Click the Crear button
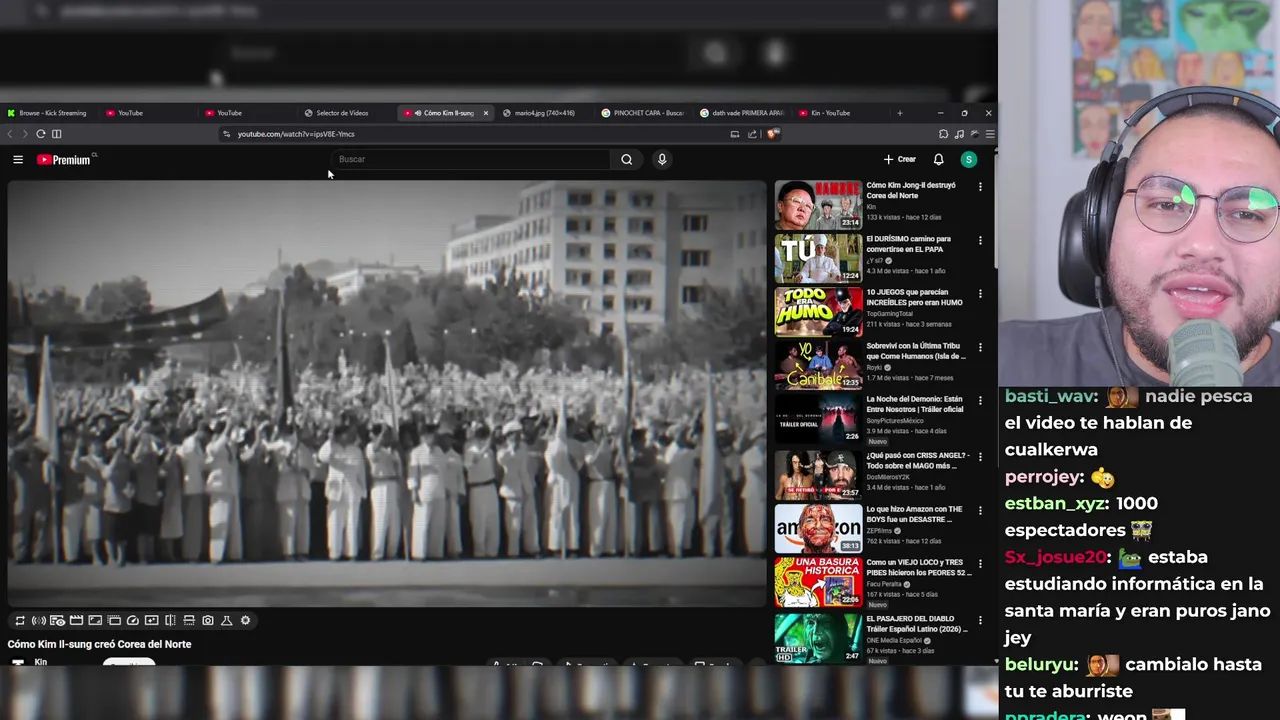Image resolution: width=1280 pixels, height=720 pixels. 899,159
